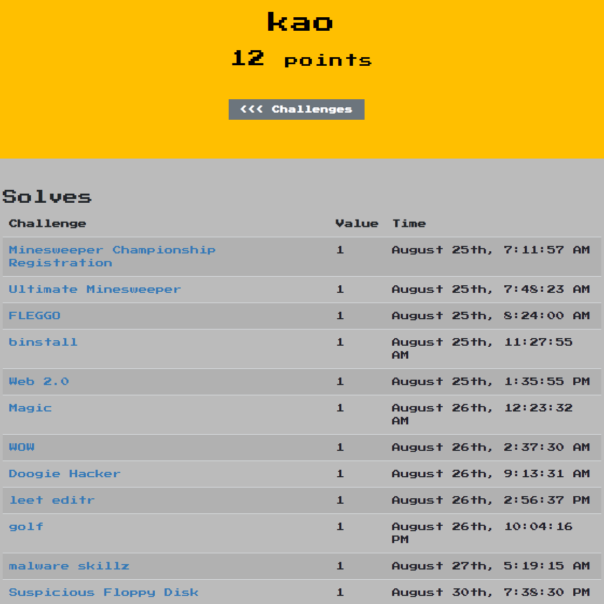Click value 1 in malware skillz row

click(x=340, y=566)
